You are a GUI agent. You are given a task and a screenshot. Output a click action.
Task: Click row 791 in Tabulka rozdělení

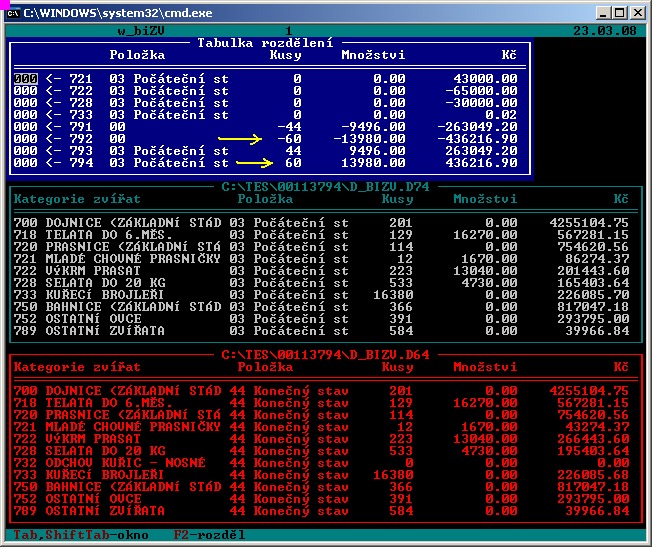click(266, 127)
